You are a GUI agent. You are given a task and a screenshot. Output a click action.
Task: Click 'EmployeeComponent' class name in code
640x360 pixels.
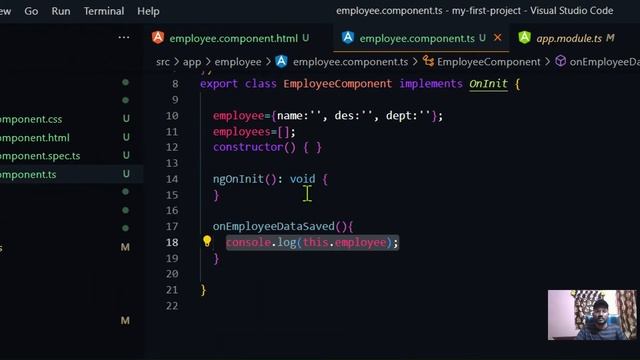pyautogui.click(x=338, y=84)
